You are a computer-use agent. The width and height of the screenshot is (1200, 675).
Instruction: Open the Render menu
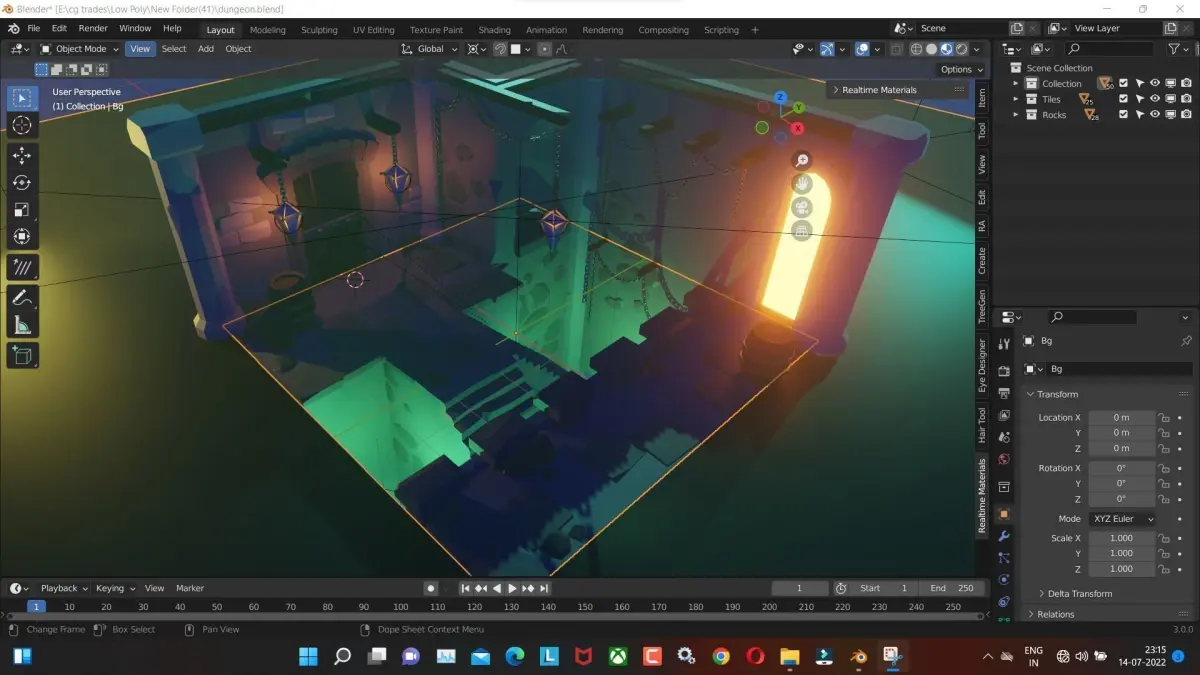pyautogui.click(x=93, y=28)
